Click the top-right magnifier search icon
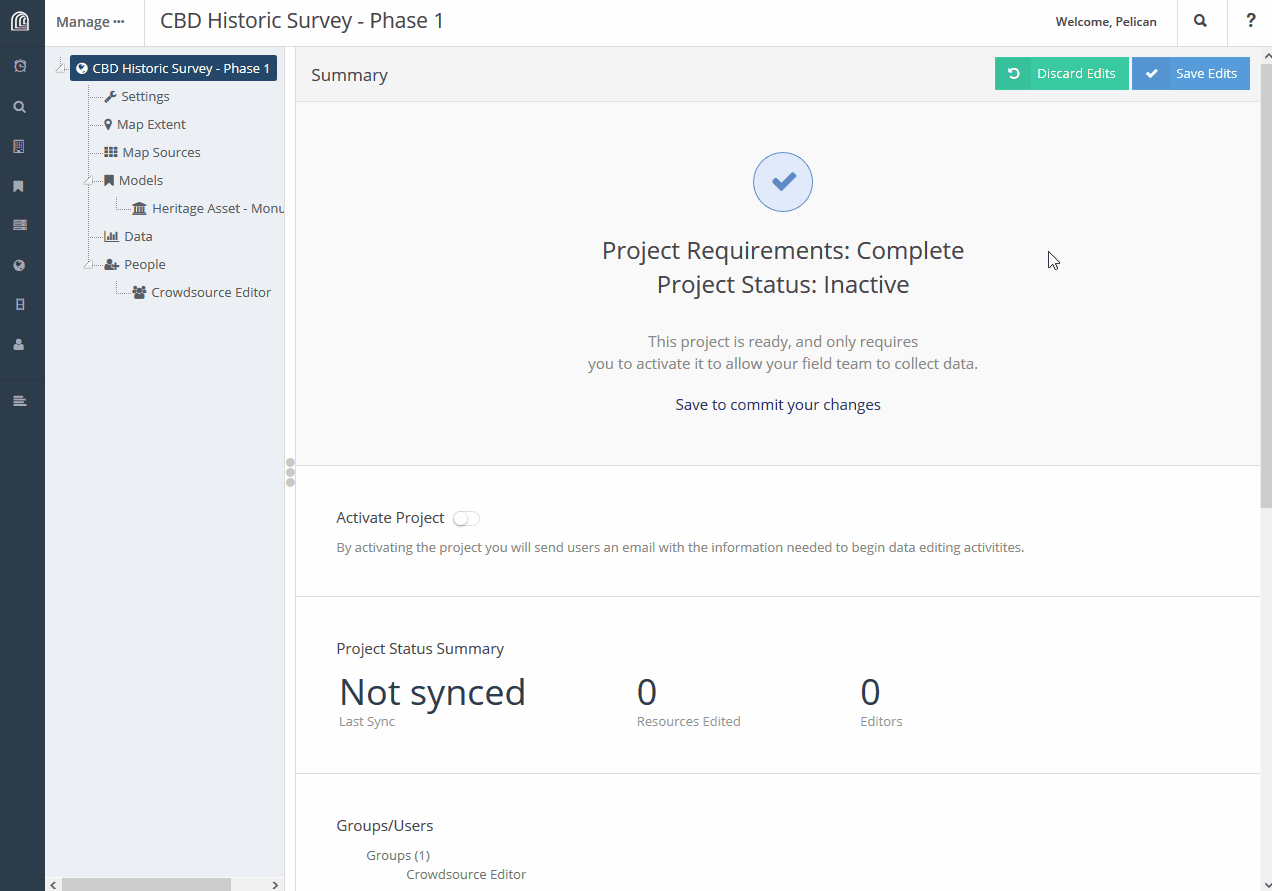 click(1201, 21)
